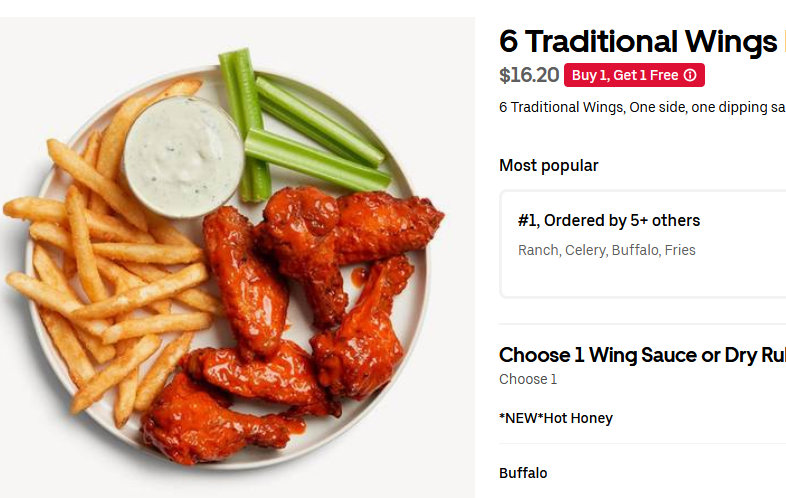Click the $16.20 price label
The width and height of the screenshot is (786, 498).
coord(529,75)
